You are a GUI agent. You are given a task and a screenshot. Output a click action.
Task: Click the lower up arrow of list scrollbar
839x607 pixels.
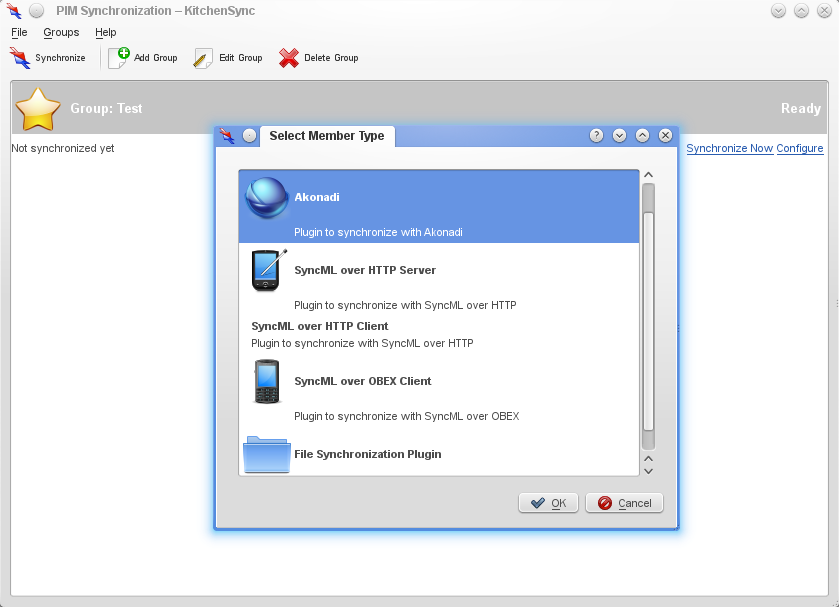[x=649, y=459]
